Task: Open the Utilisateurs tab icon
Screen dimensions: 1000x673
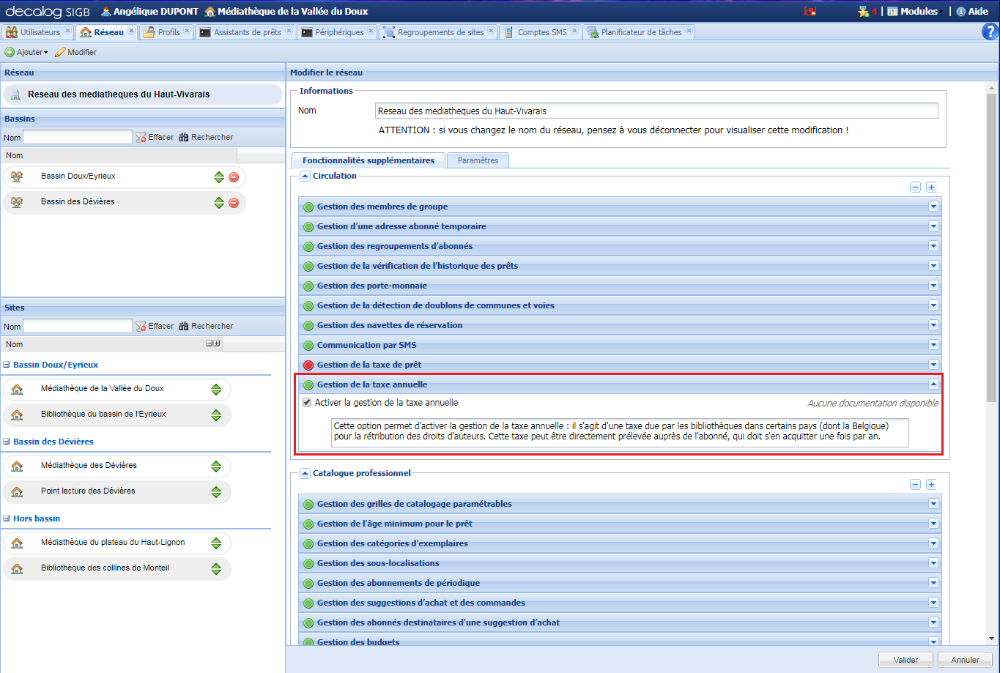Action: pos(10,31)
